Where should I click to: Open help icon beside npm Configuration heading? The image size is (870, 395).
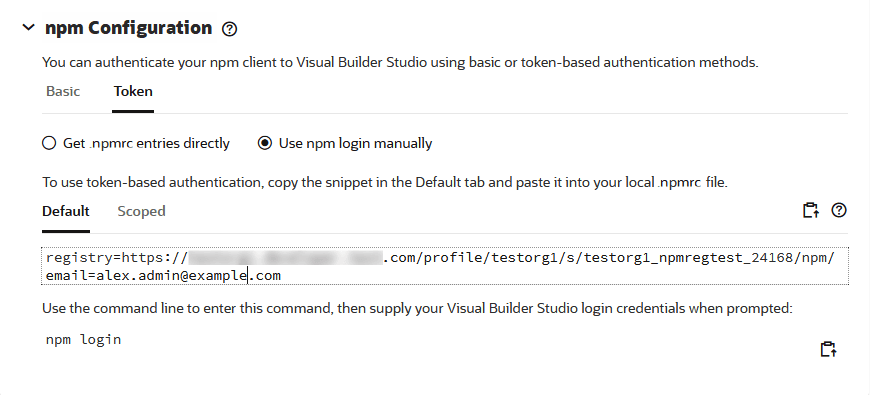point(229,29)
